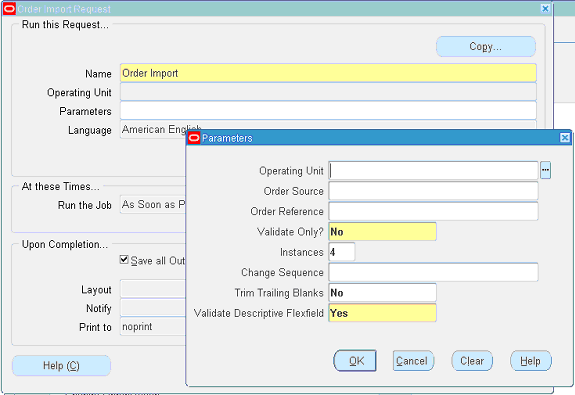Click the Oracle icon in Order Import Request title bar

(x=9, y=9)
